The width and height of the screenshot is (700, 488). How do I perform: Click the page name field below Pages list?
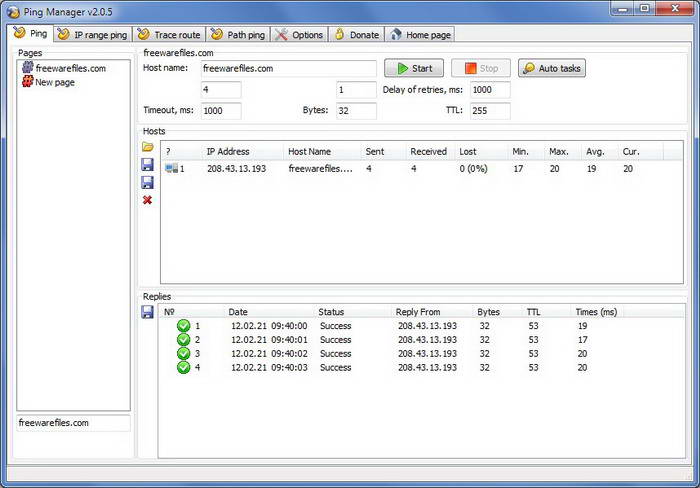point(73,423)
